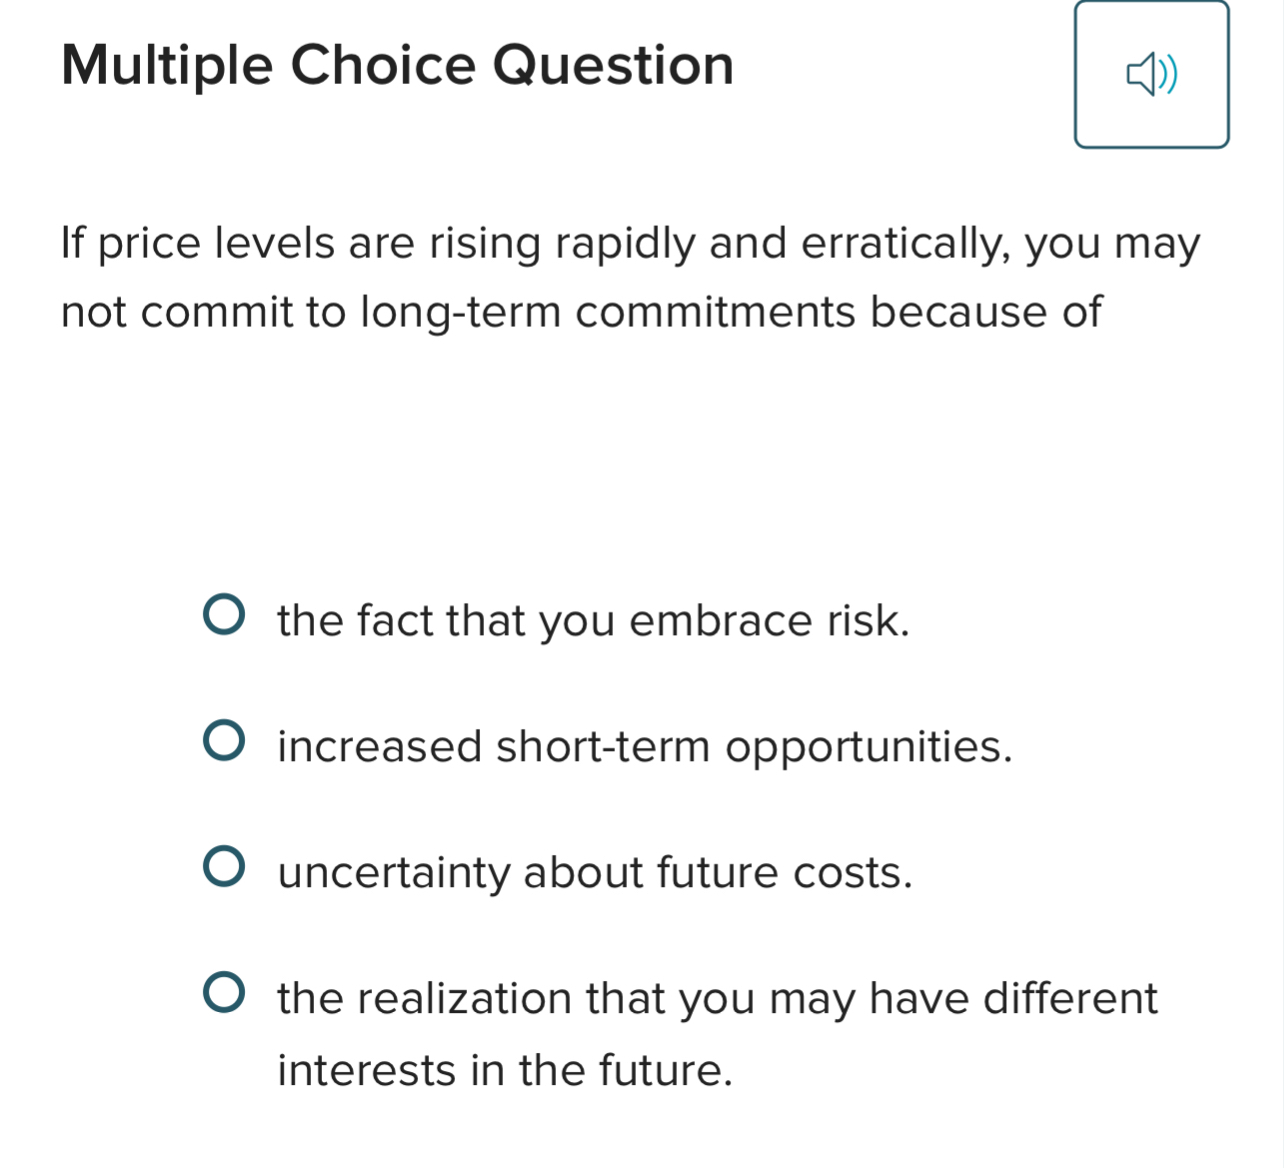
Task: Pick 'uncertainty about future costs' option
Action: click(226, 868)
